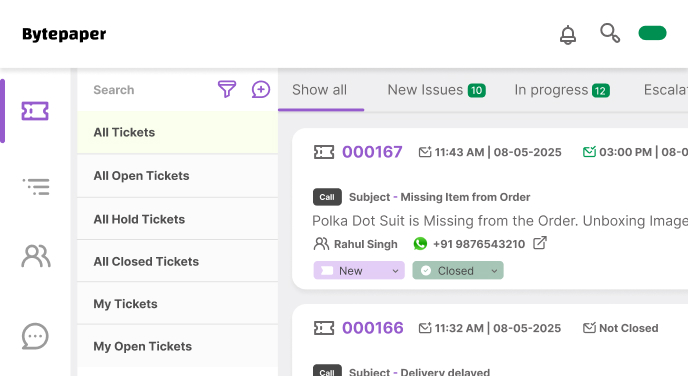688x376 pixels.
Task: Click the New Issues count badge 10
Action: click(x=477, y=90)
